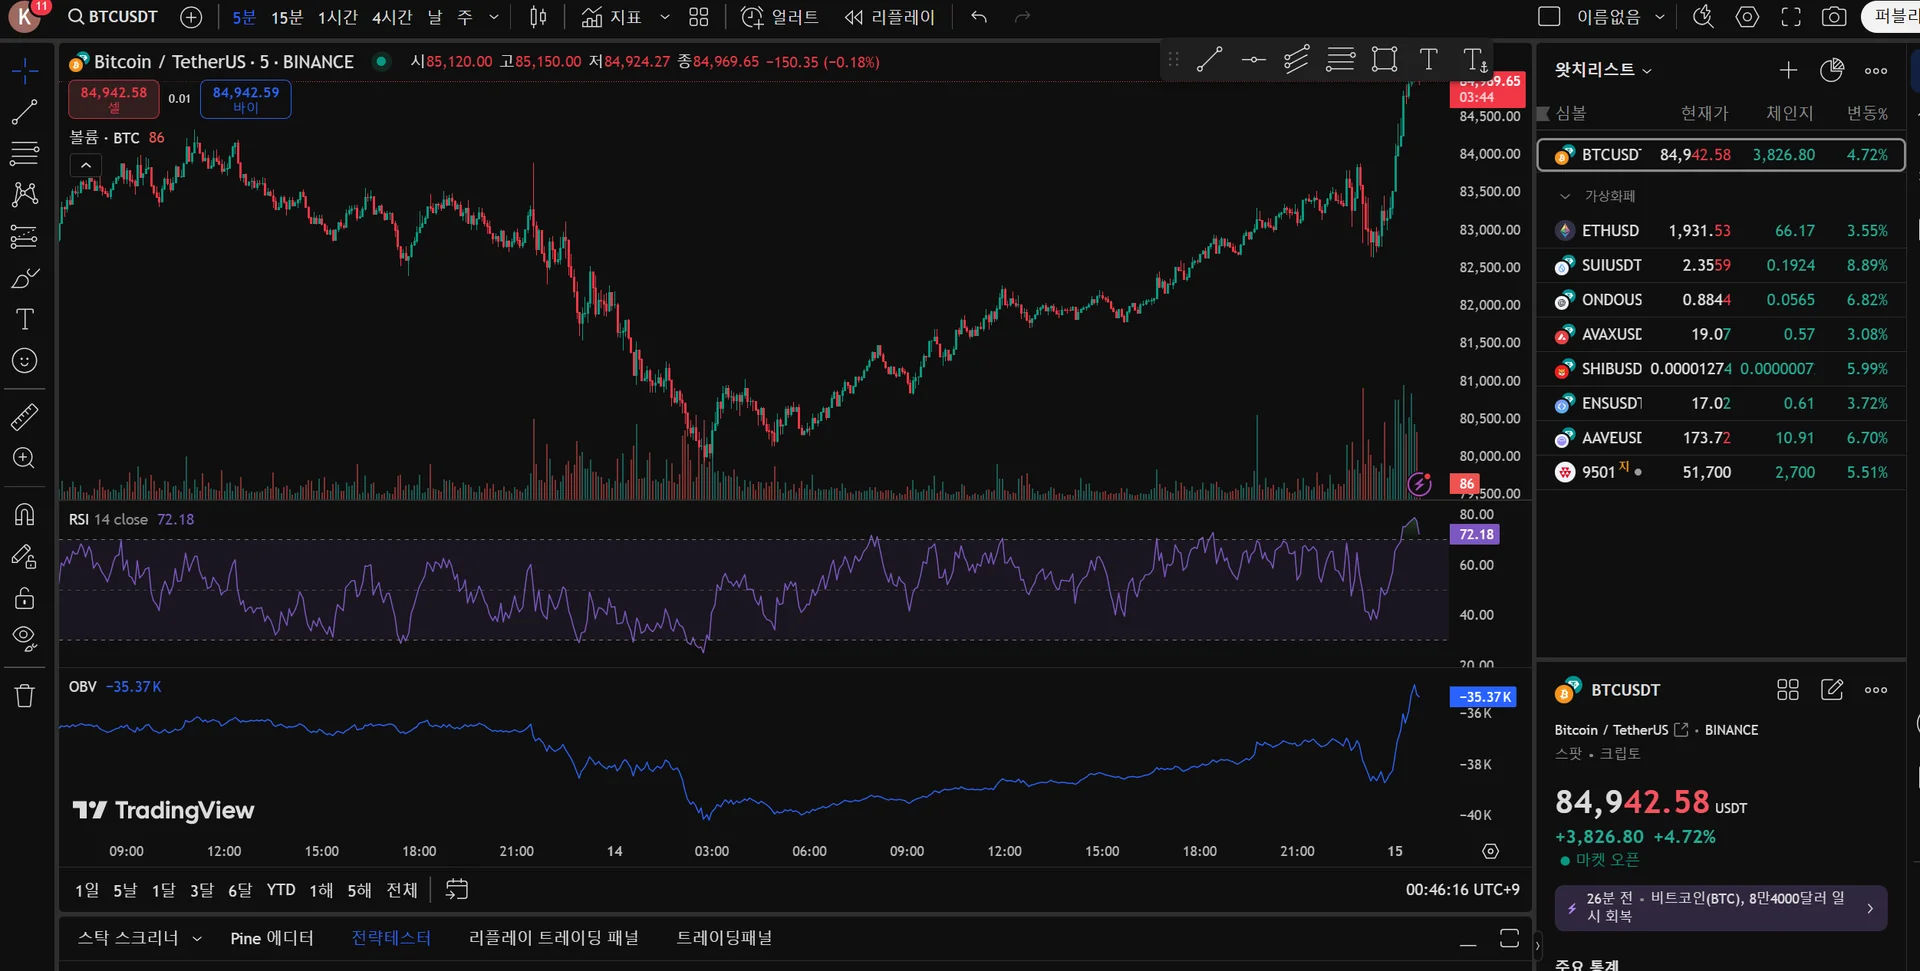
Task: Toggle hide all drawings eye icon
Action: pyautogui.click(x=25, y=638)
